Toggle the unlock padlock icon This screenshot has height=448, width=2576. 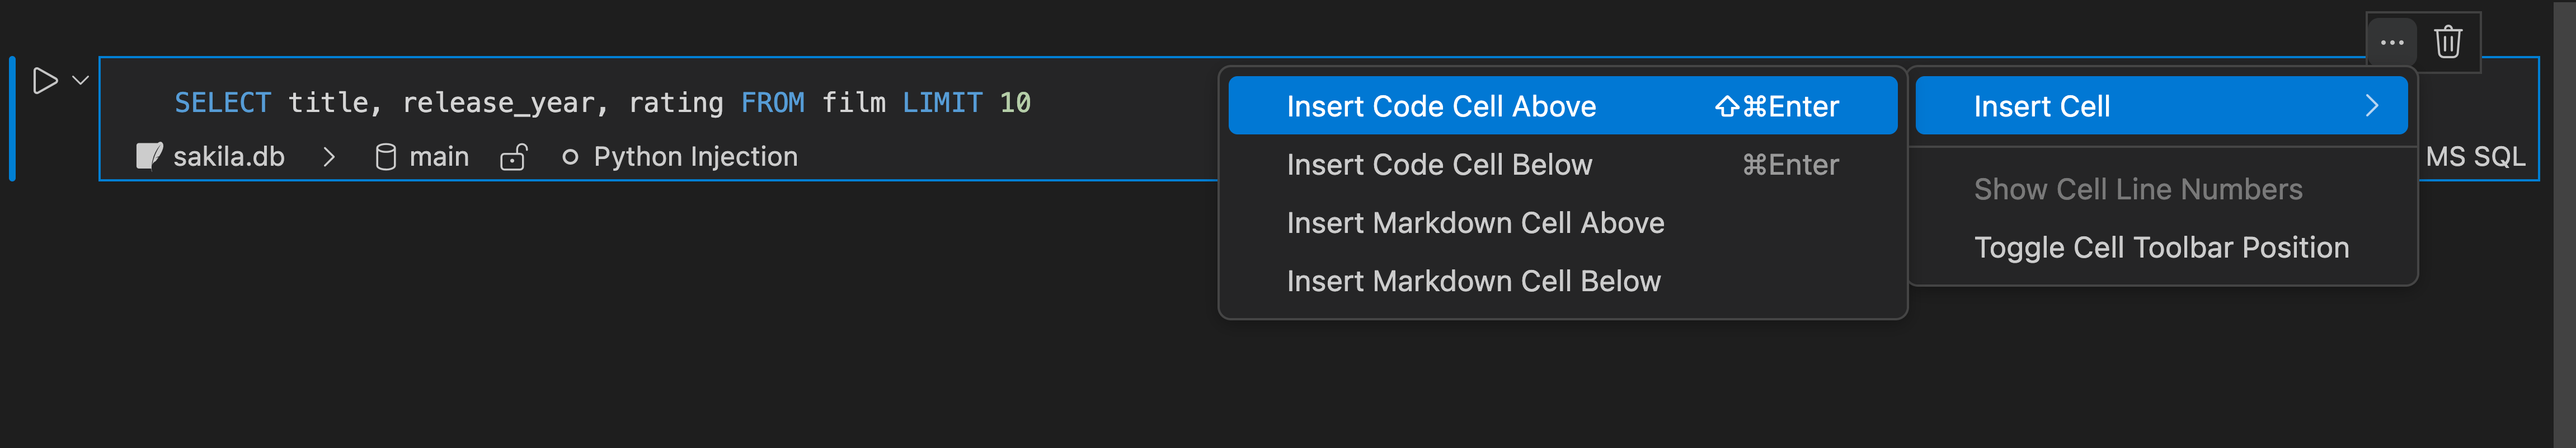pos(513,157)
